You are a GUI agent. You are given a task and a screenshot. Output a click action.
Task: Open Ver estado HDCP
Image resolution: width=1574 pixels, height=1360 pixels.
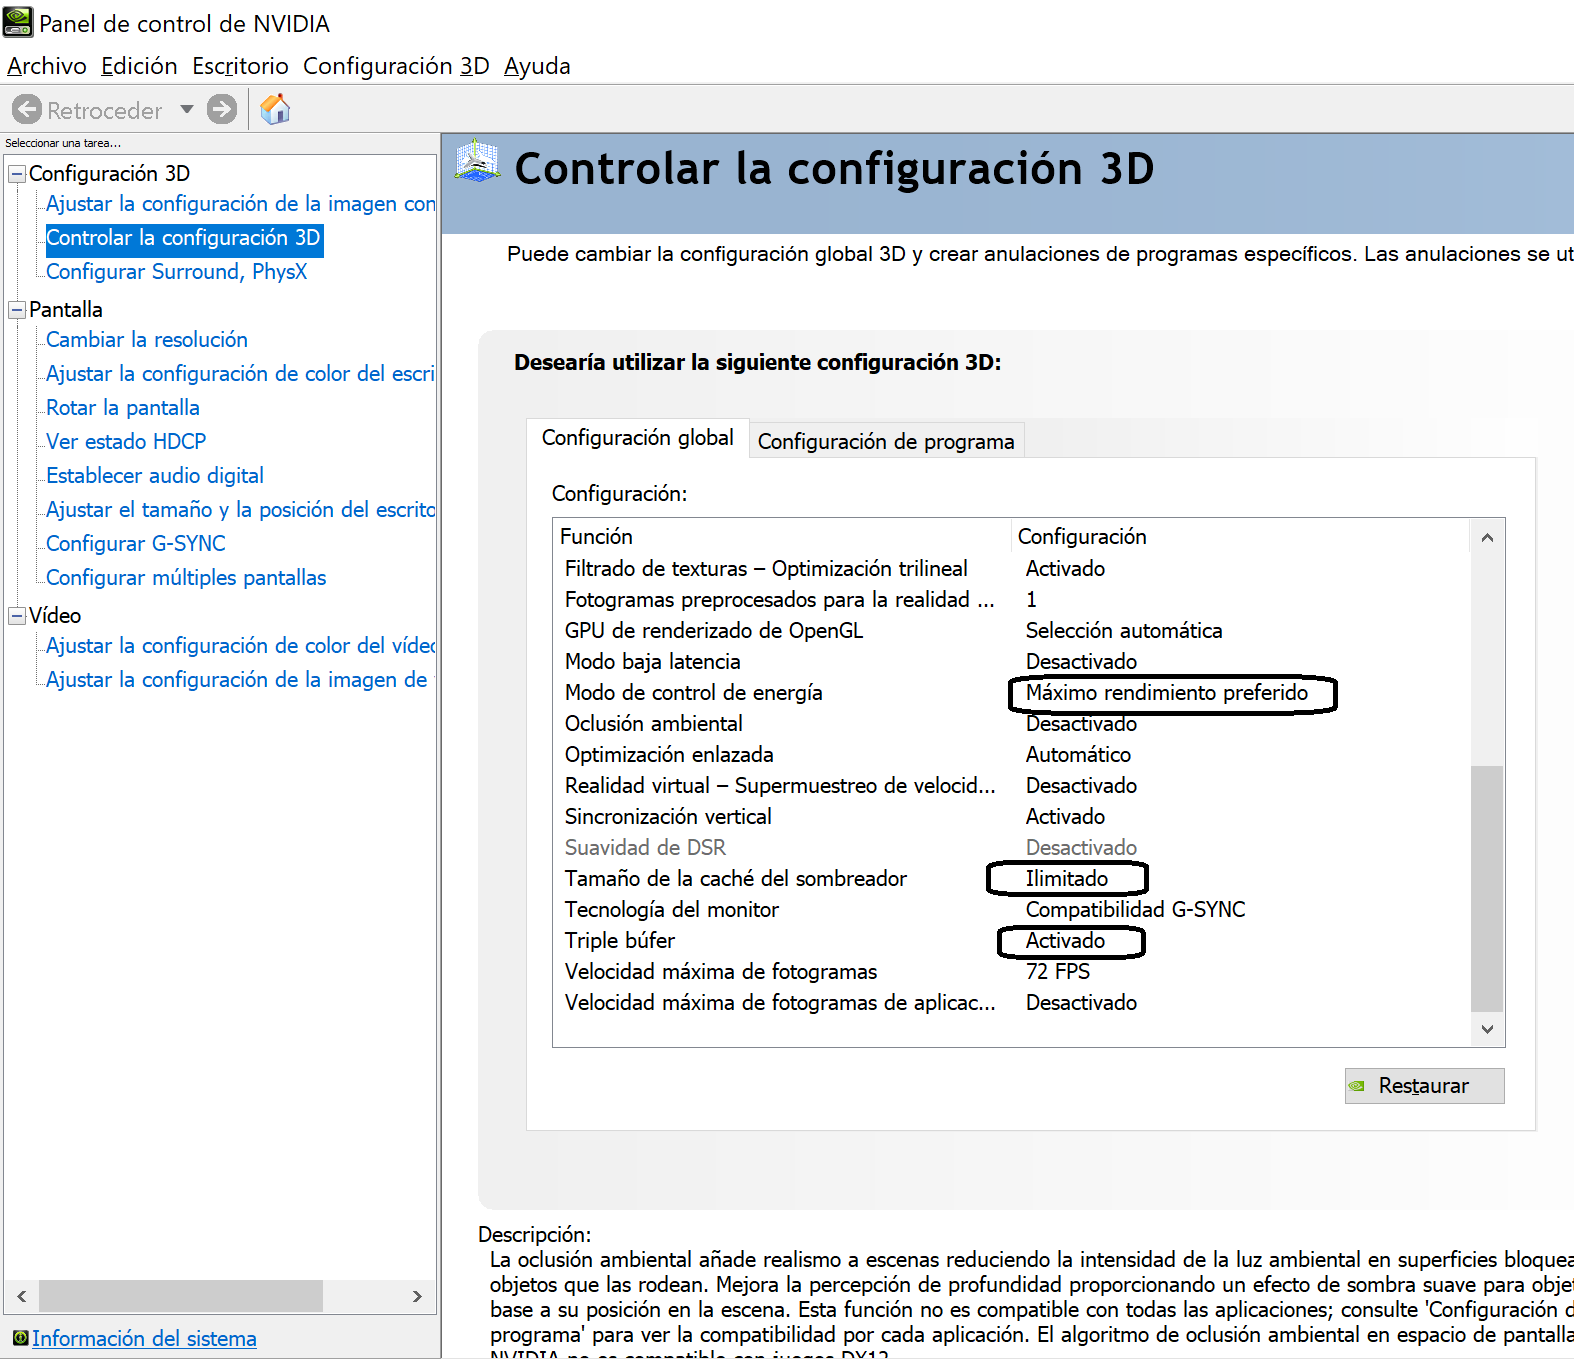coord(126,442)
